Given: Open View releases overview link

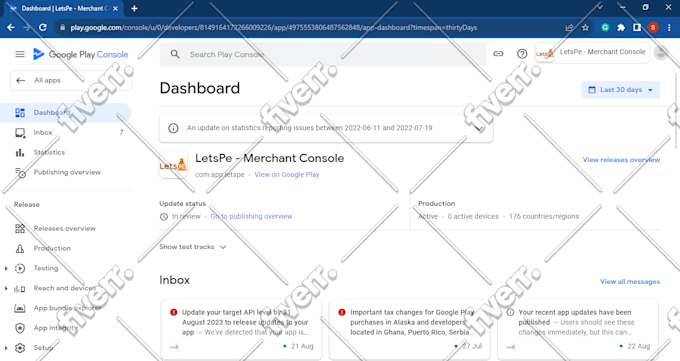Looking at the screenshot, I should click(621, 160).
